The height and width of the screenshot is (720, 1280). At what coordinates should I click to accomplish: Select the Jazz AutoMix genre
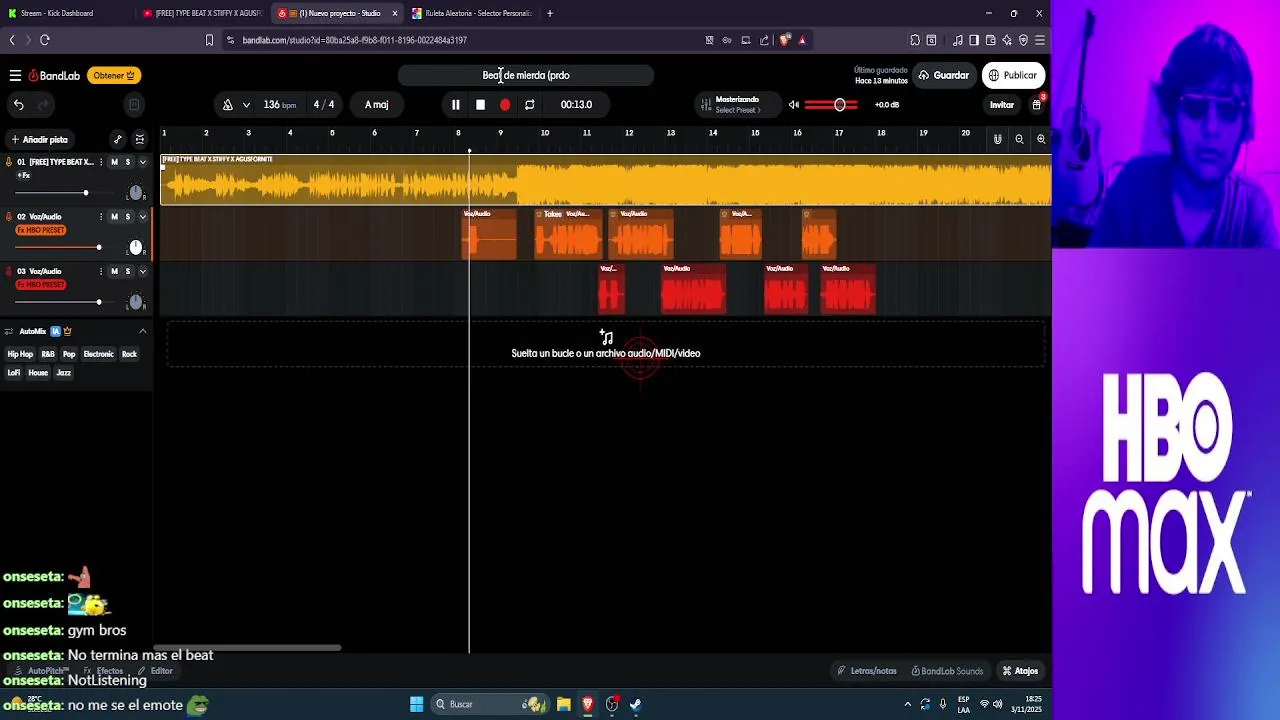pyautogui.click(x=63, y=373)
